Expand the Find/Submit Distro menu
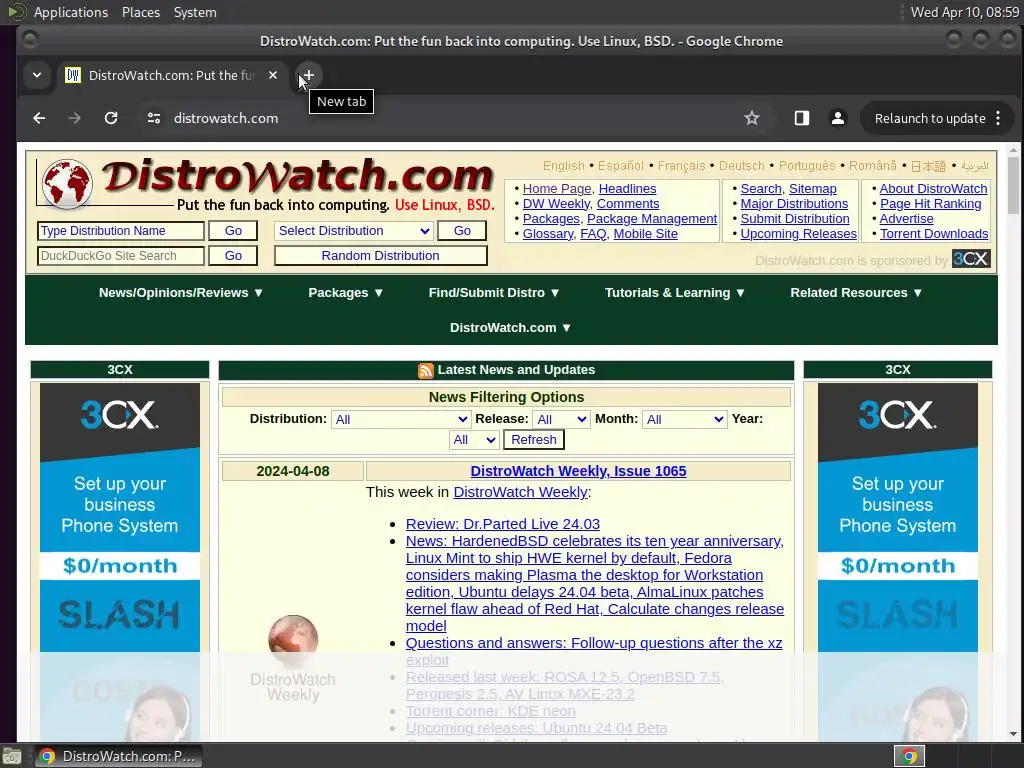1024x768 pixels. coord(494,293)
